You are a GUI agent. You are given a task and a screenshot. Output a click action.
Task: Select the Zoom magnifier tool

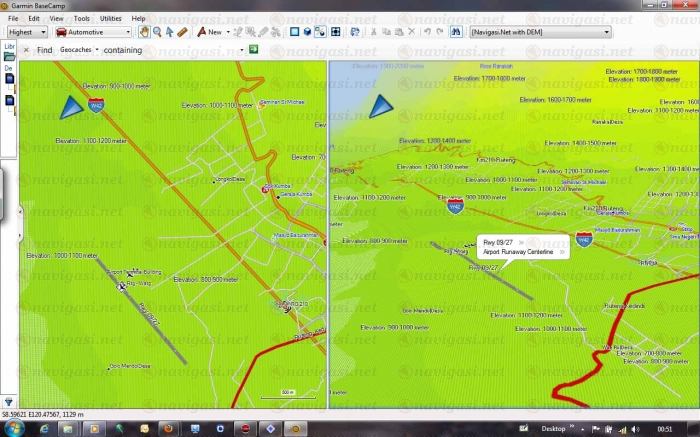click(x=158, y=32)
